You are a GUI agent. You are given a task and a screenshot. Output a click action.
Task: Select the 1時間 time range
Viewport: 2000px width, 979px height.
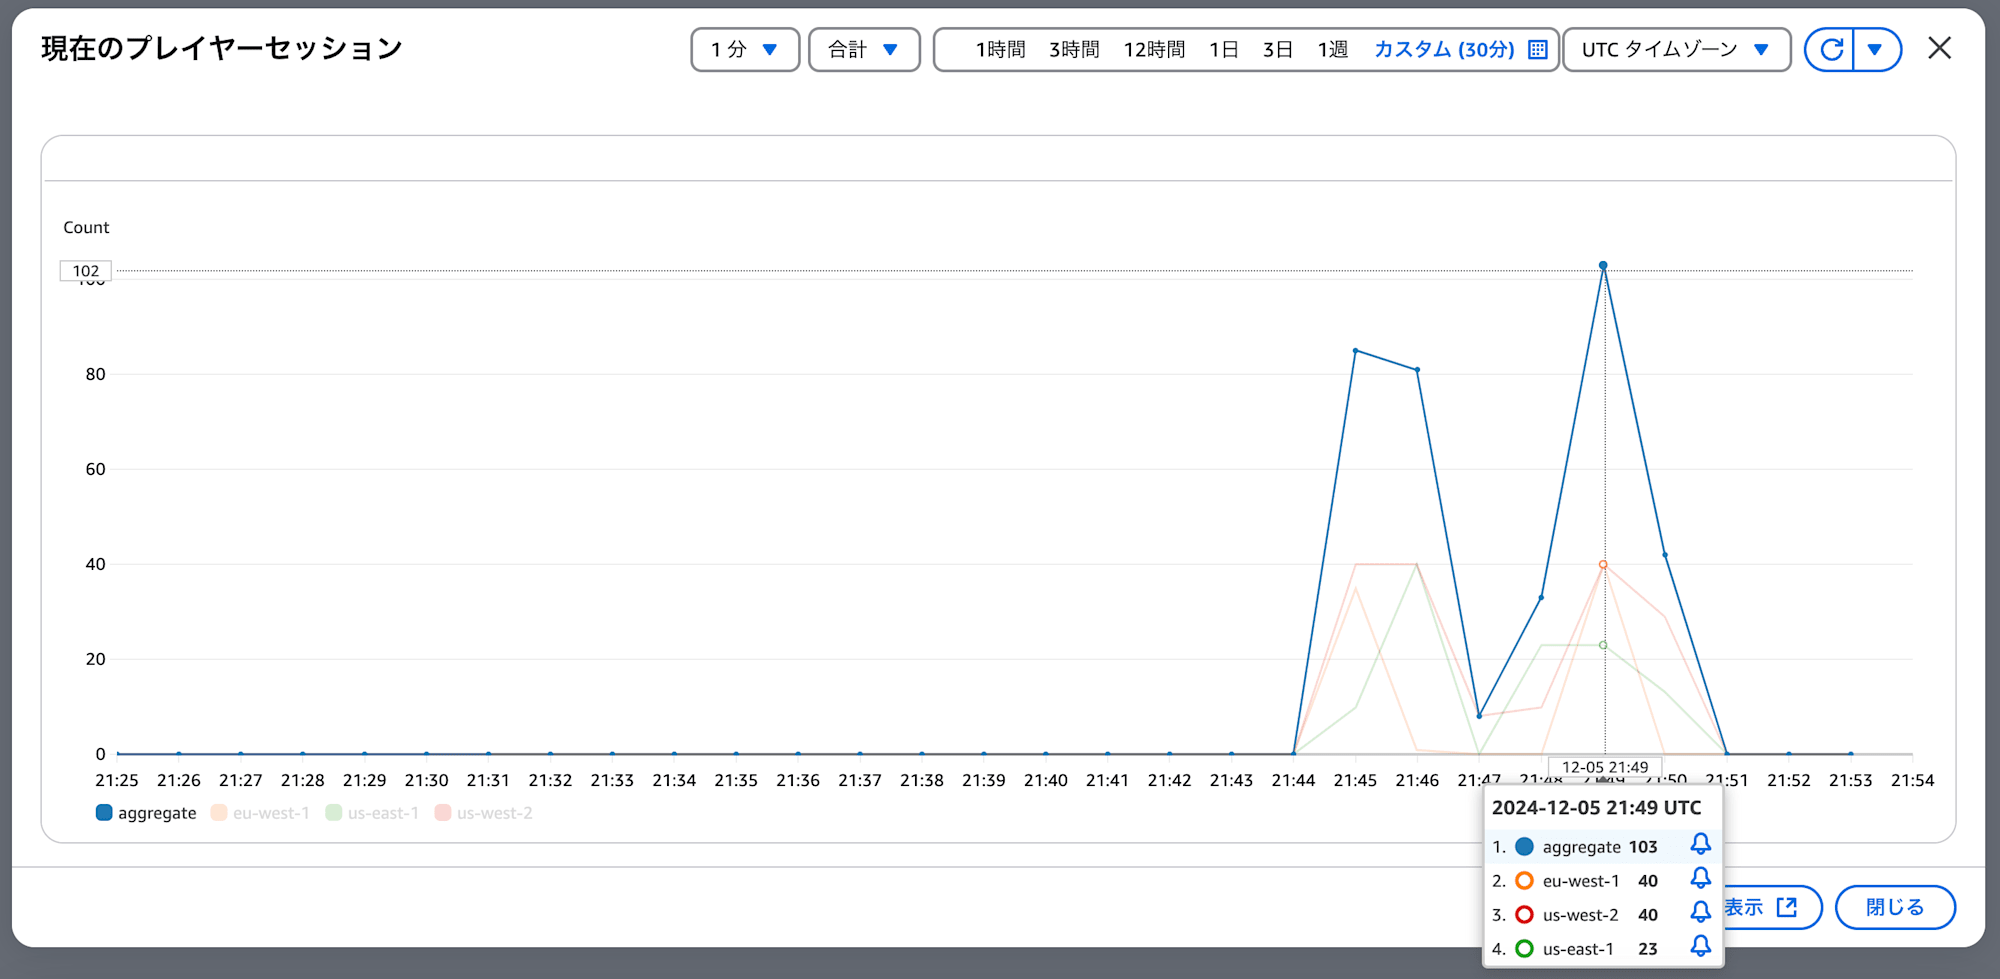coord(1001,50)
